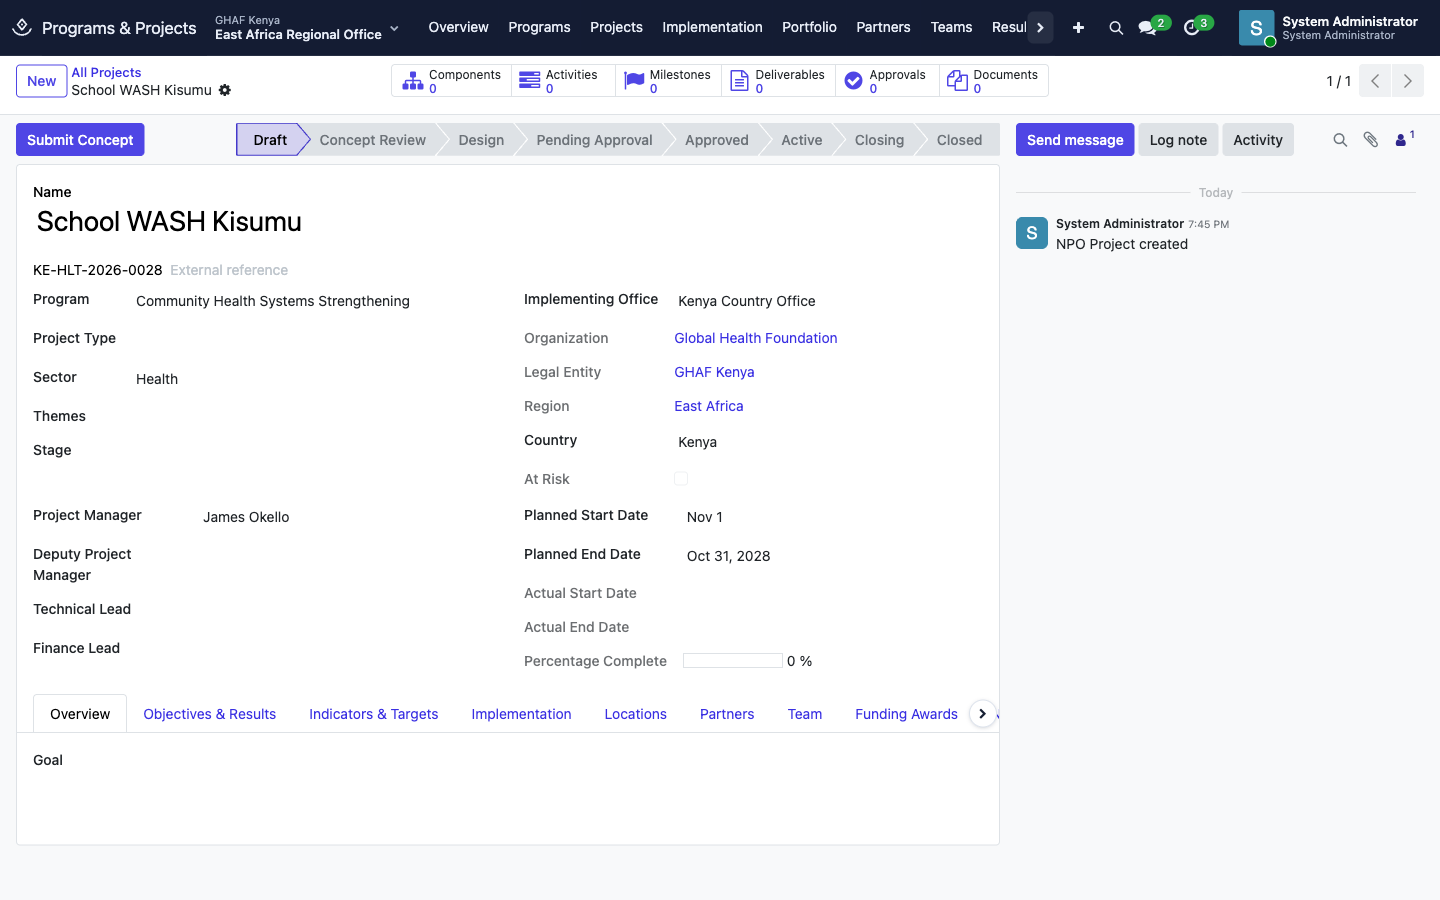Open the Activities stat button

(563, 81)
